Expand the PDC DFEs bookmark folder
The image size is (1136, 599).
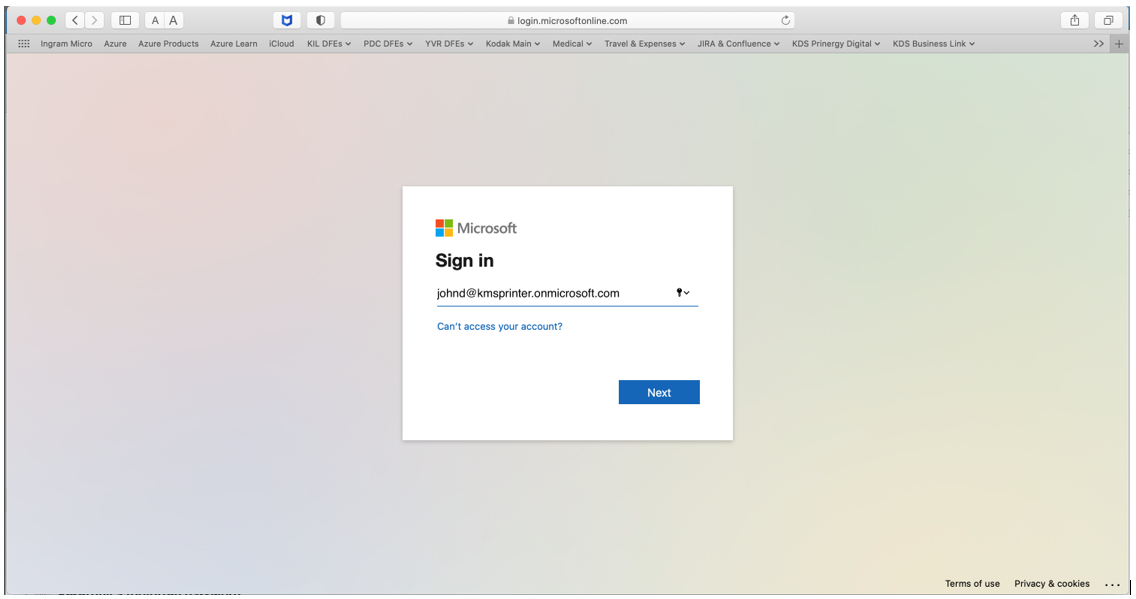(x=388, y=43)
